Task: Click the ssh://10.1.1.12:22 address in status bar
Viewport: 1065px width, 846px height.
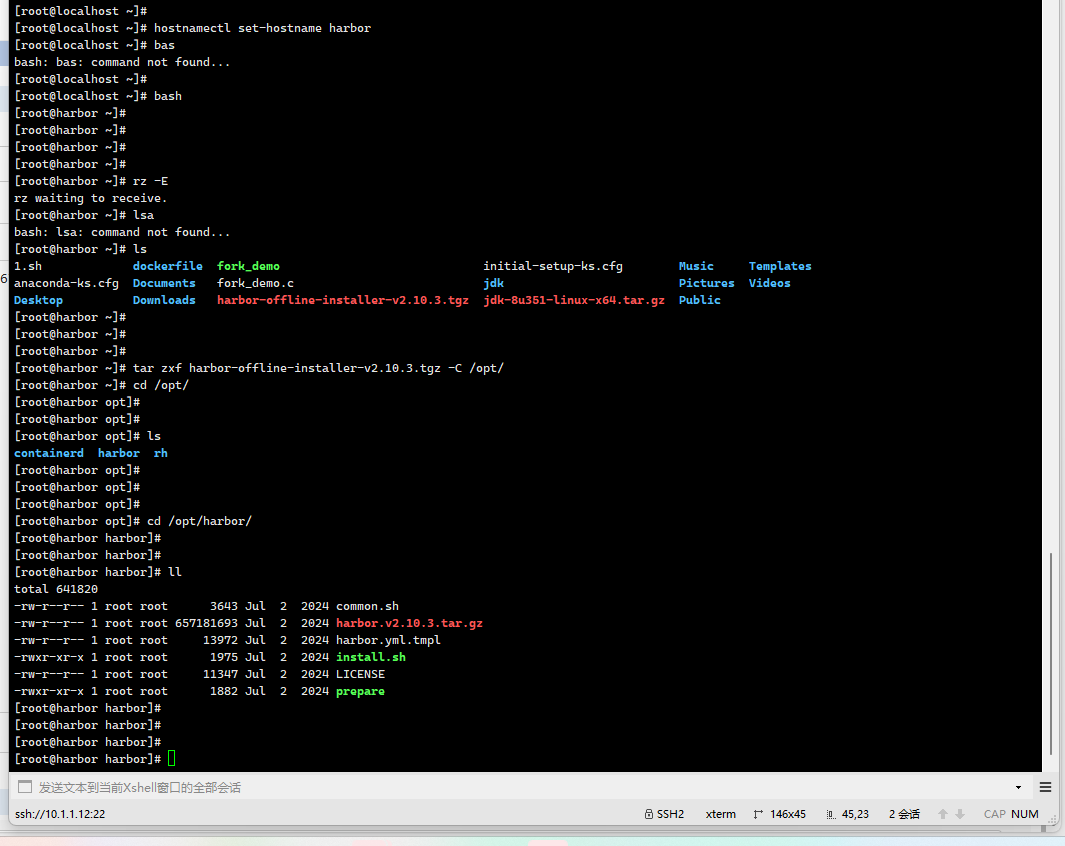Action: click(60, 814)
